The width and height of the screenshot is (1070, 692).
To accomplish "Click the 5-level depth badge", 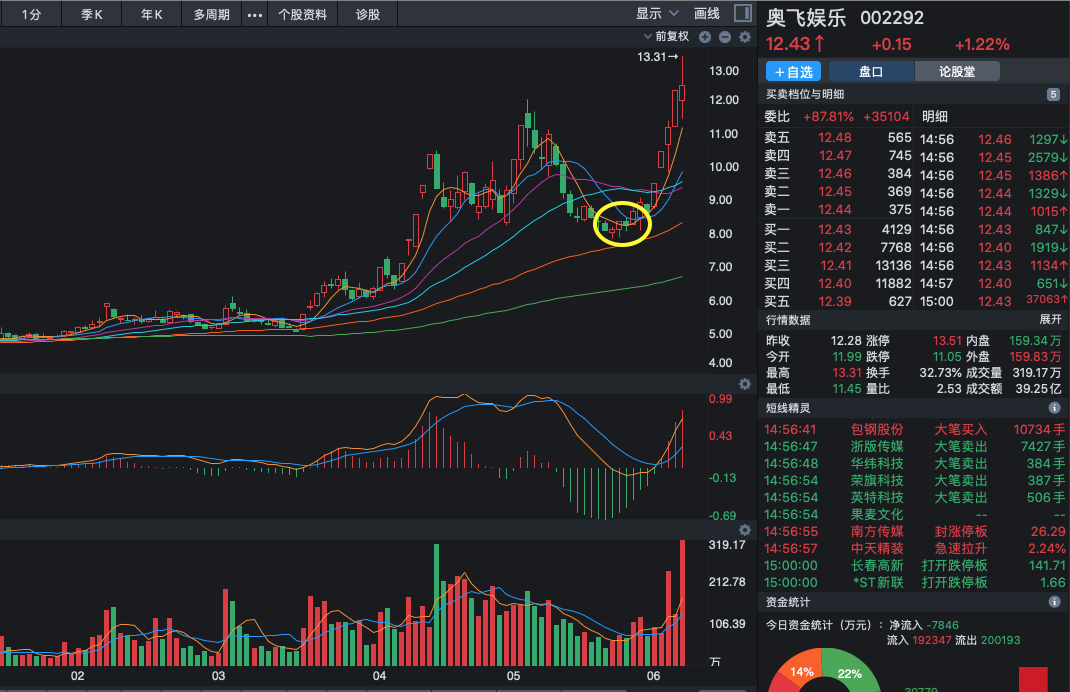I will [1054, 95].
